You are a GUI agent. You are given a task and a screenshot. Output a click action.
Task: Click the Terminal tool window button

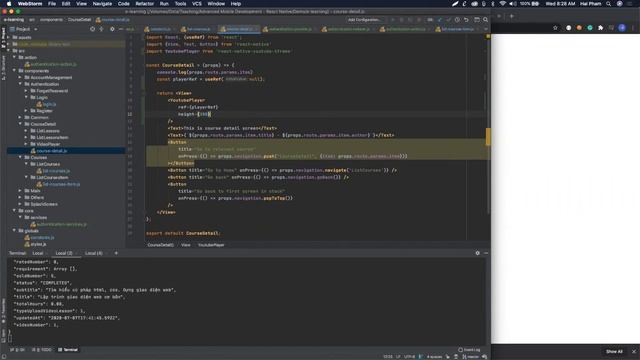pyautogui.click(x=68, y=350)
